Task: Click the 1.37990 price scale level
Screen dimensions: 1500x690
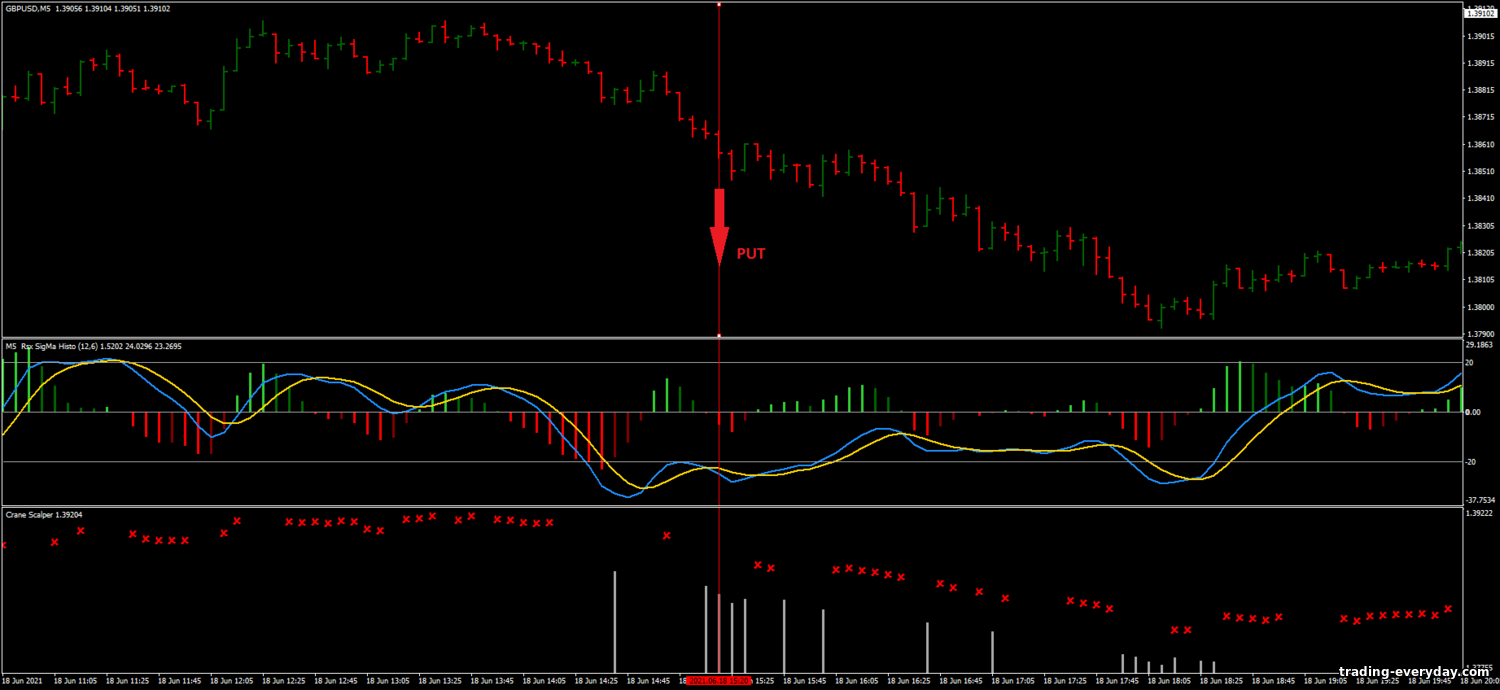Action: pos(1479,334)
